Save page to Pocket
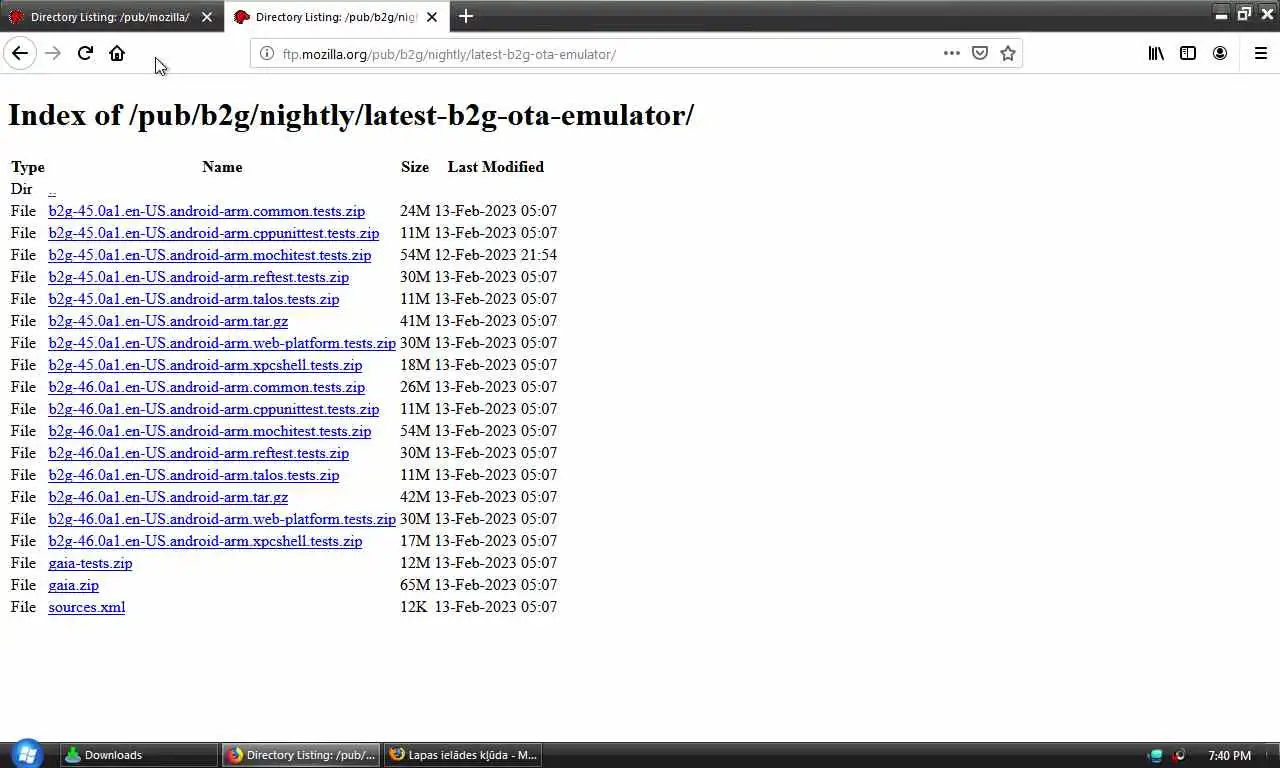Viewport: 1280px width, 768px height. (980, 53)
